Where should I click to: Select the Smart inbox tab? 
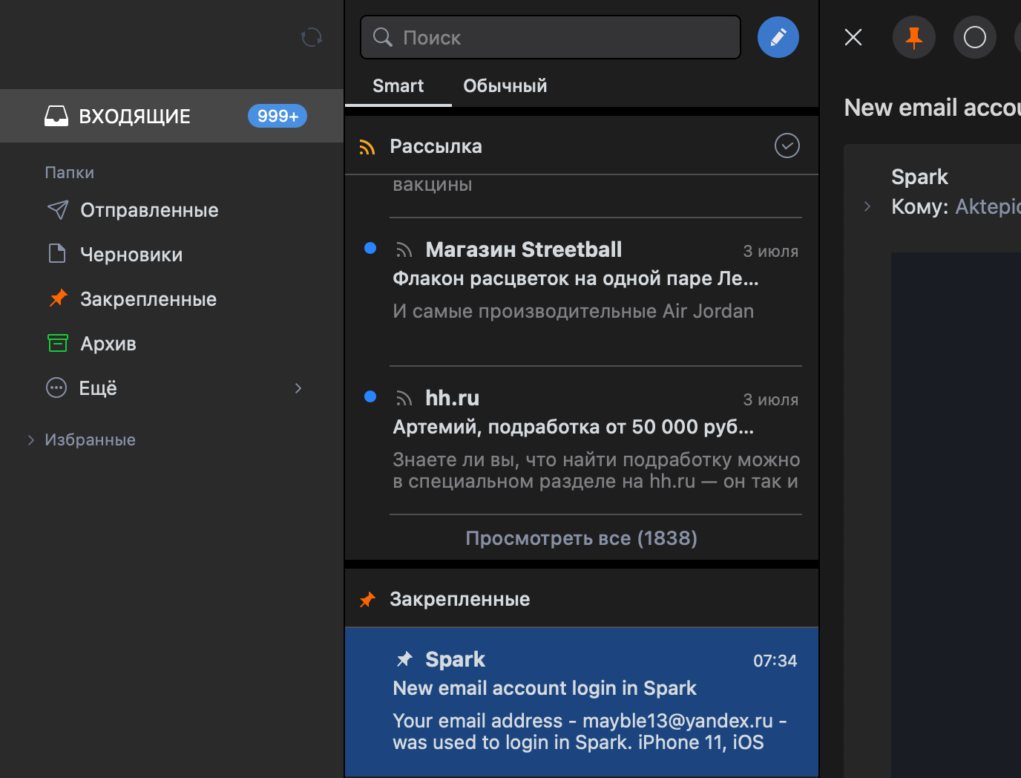click(398, 86)
